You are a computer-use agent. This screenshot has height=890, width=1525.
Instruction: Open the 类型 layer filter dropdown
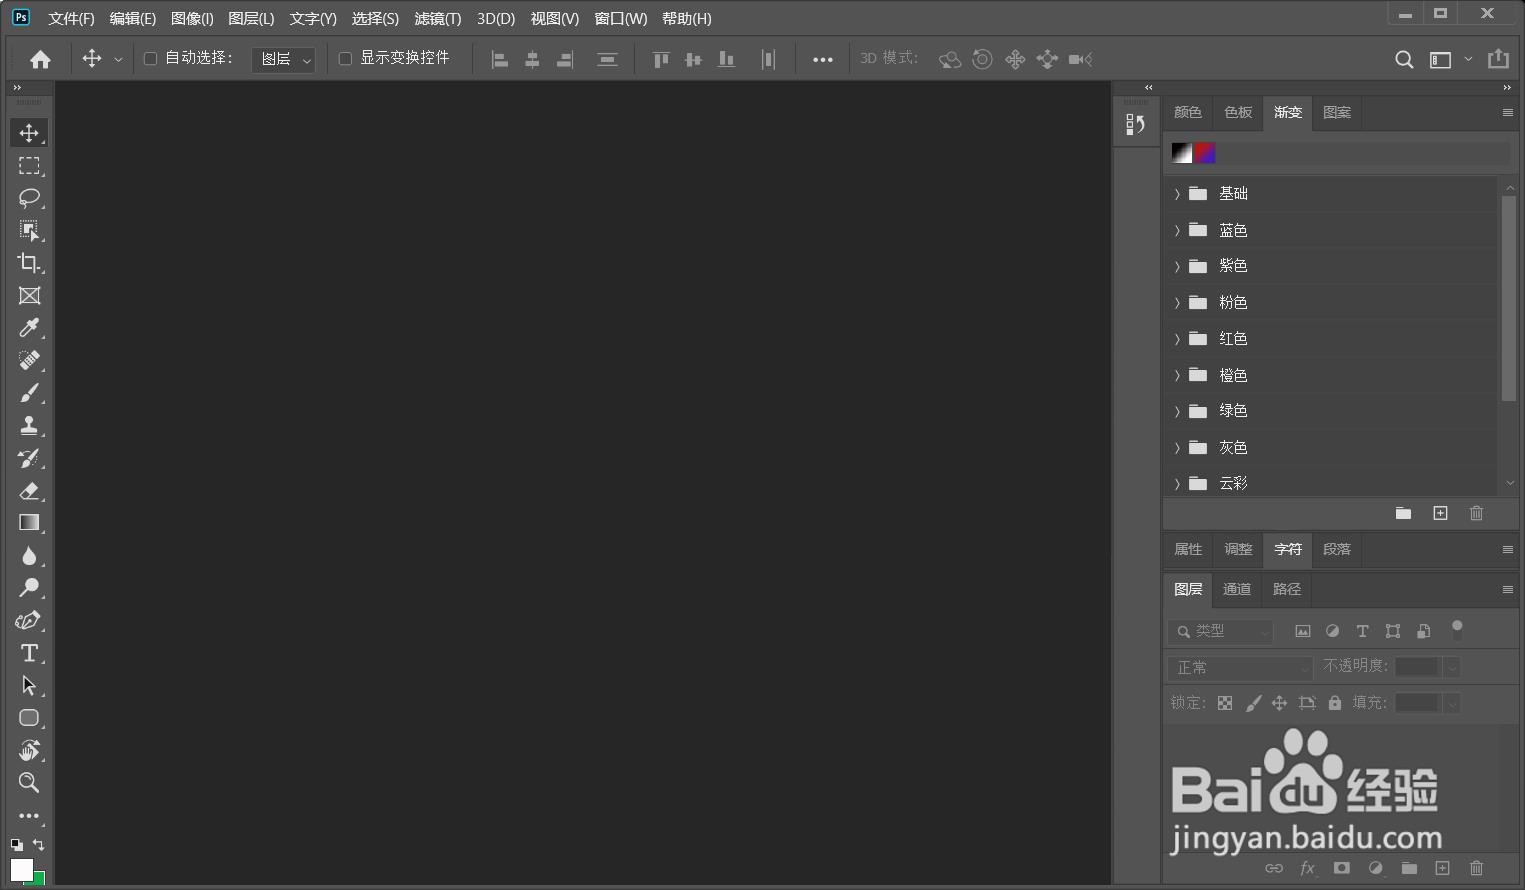point(1221,631)
